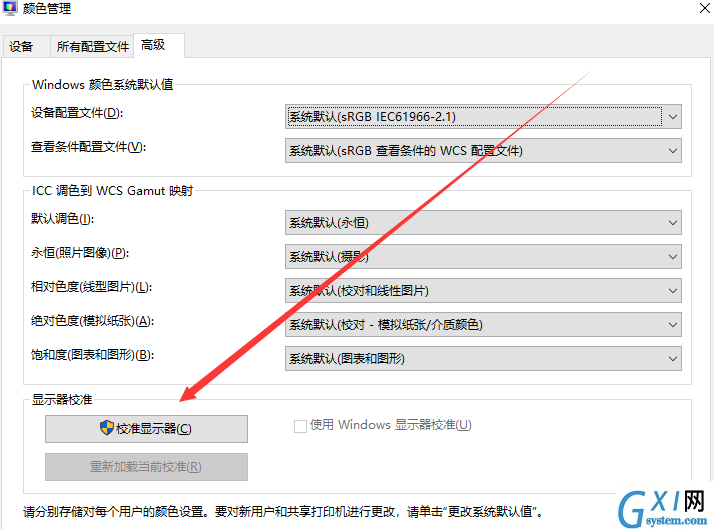This screenshot has width=714, height=529.
Task: Click the 设备配置文件(D) label
Action: click(77, 112)
